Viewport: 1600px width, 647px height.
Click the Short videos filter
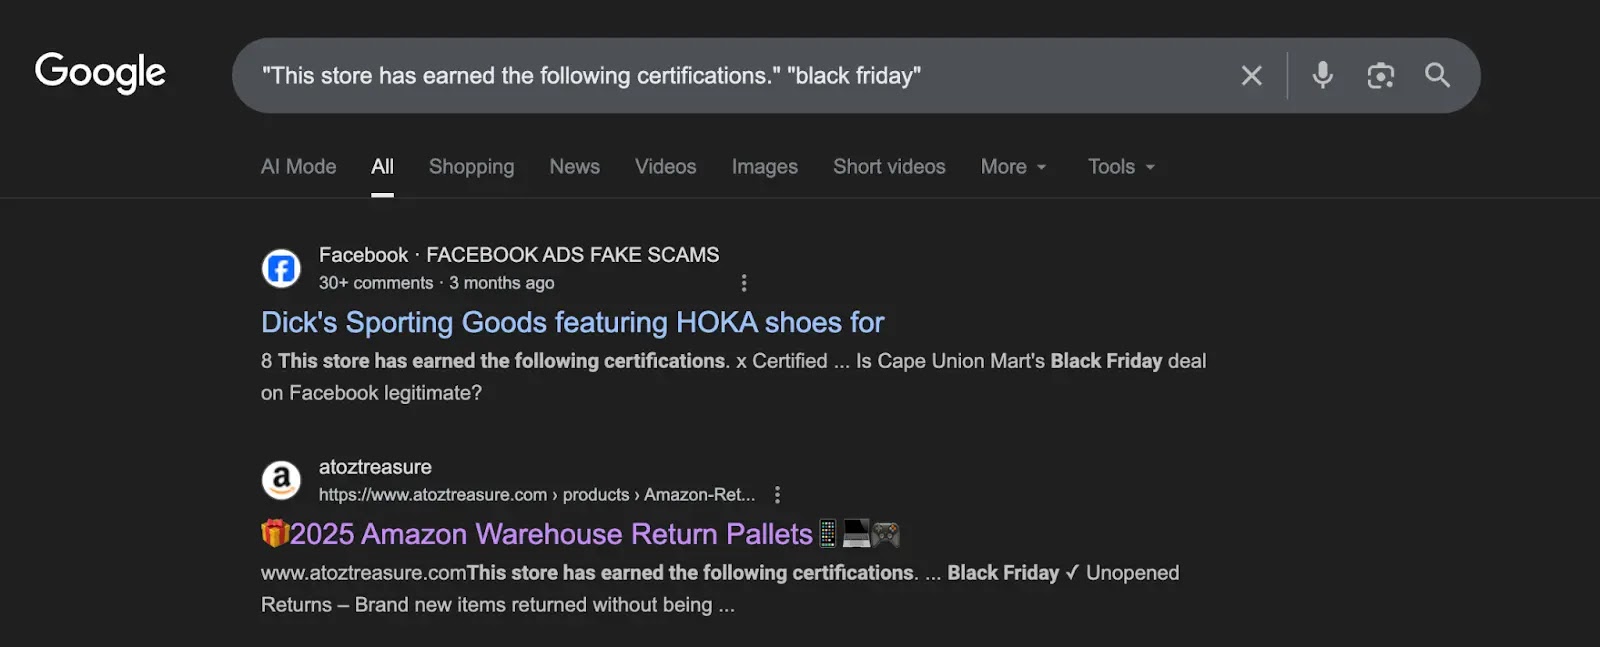[888, 166]
